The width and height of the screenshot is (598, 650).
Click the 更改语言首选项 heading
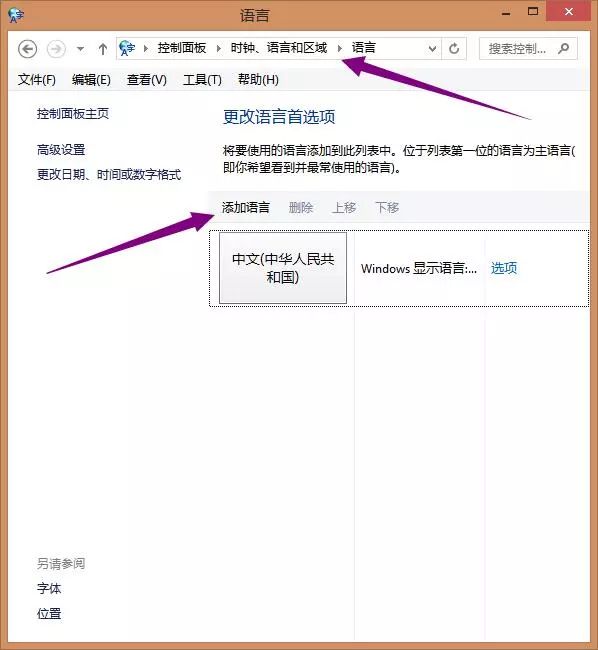(x=279, y=117)
